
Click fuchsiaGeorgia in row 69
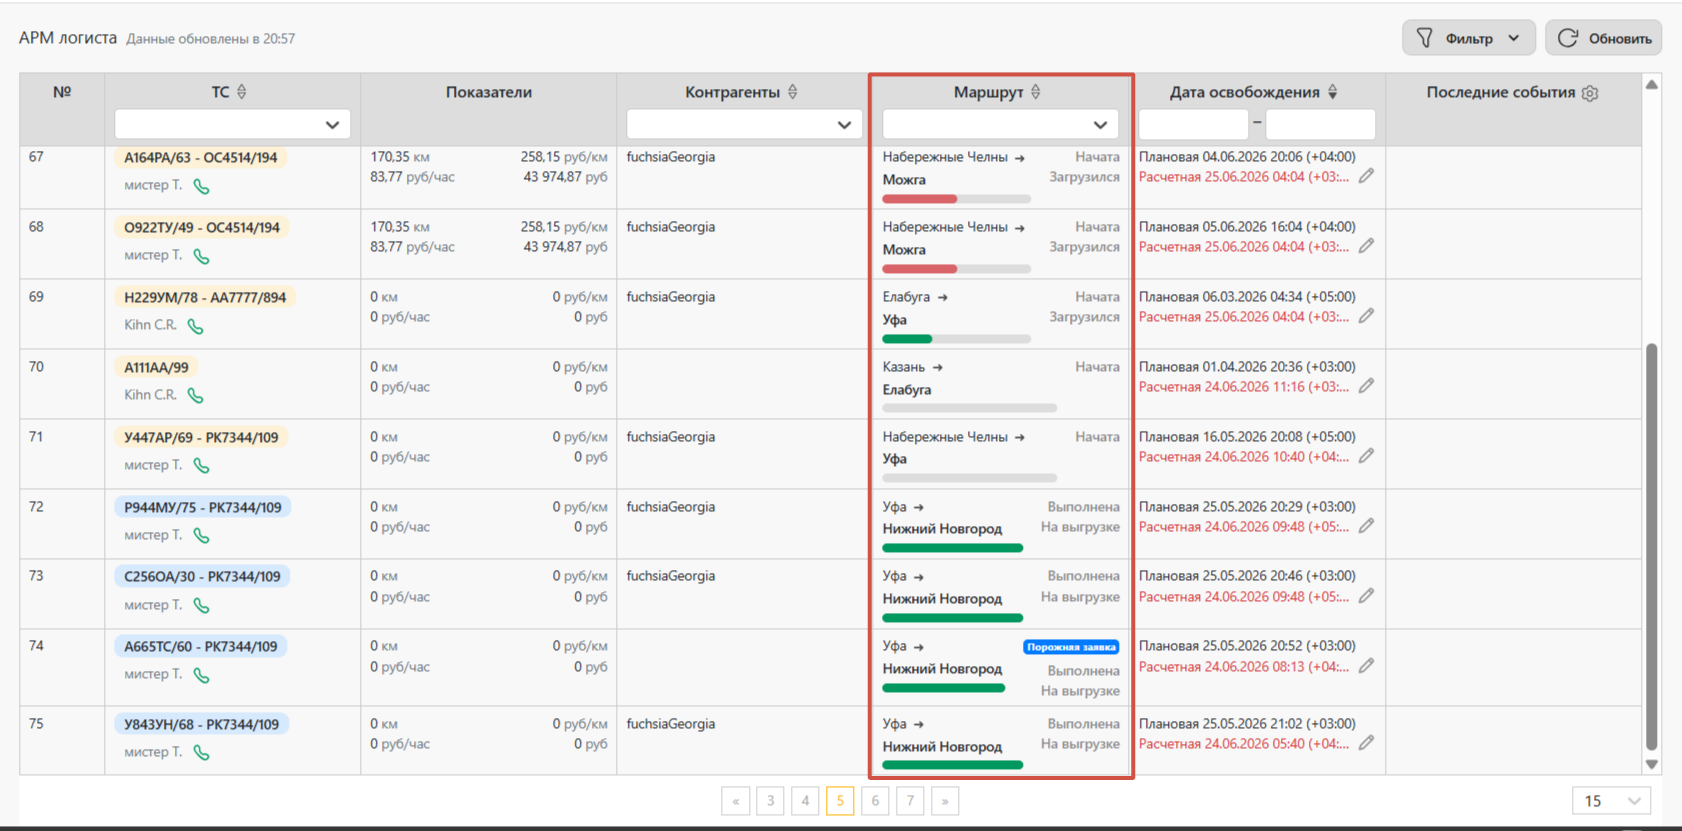click(x=671, y=297)
